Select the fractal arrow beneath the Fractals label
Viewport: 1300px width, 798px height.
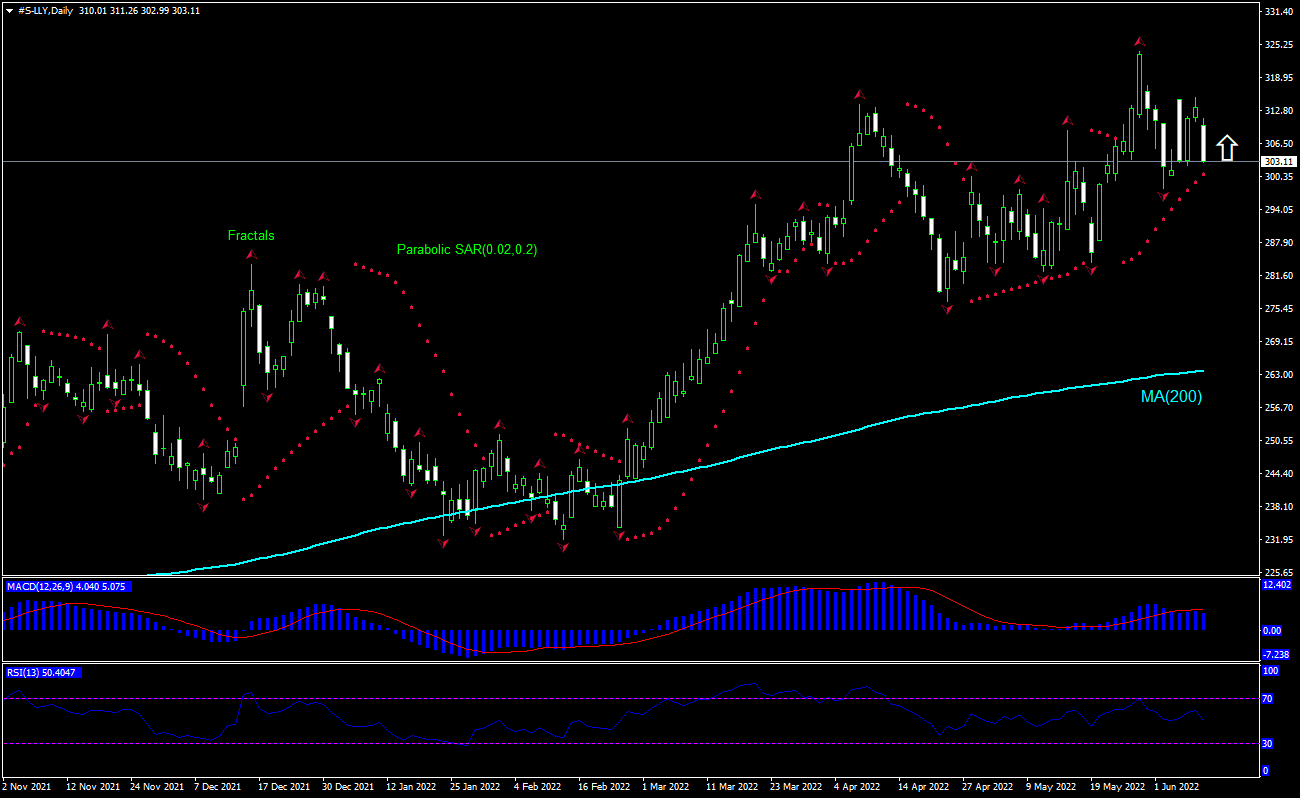[251, 253]
